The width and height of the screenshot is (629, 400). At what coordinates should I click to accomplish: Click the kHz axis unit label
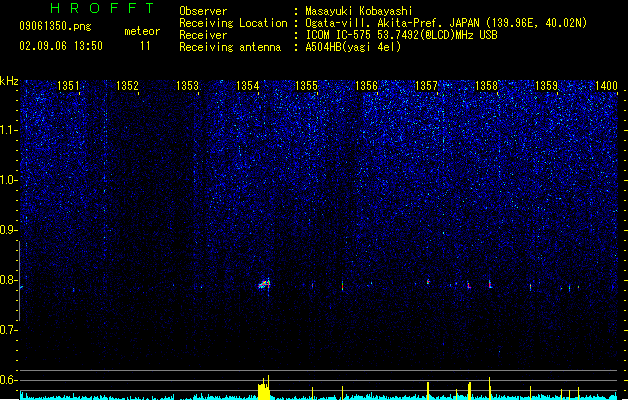tap(9, 81)
